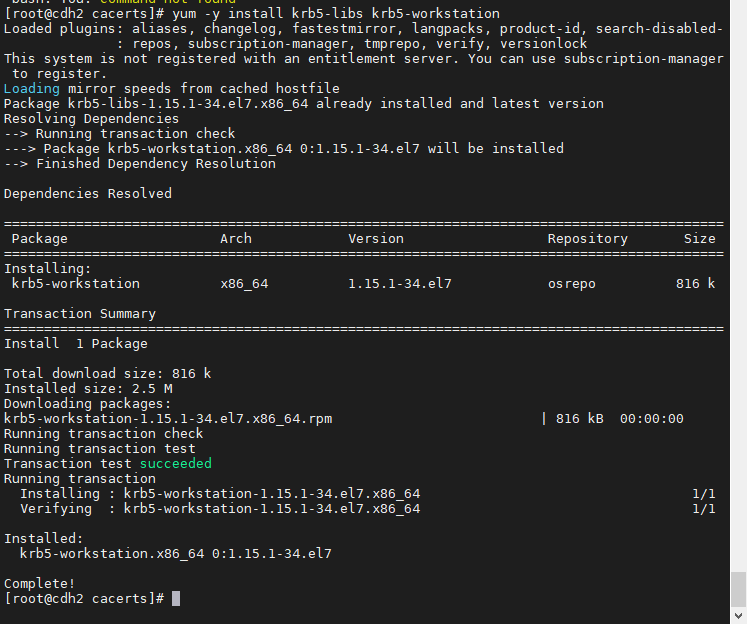747x624 pixels.
Task: Click the 'Installing:' table section label
Action: (48, 269)
